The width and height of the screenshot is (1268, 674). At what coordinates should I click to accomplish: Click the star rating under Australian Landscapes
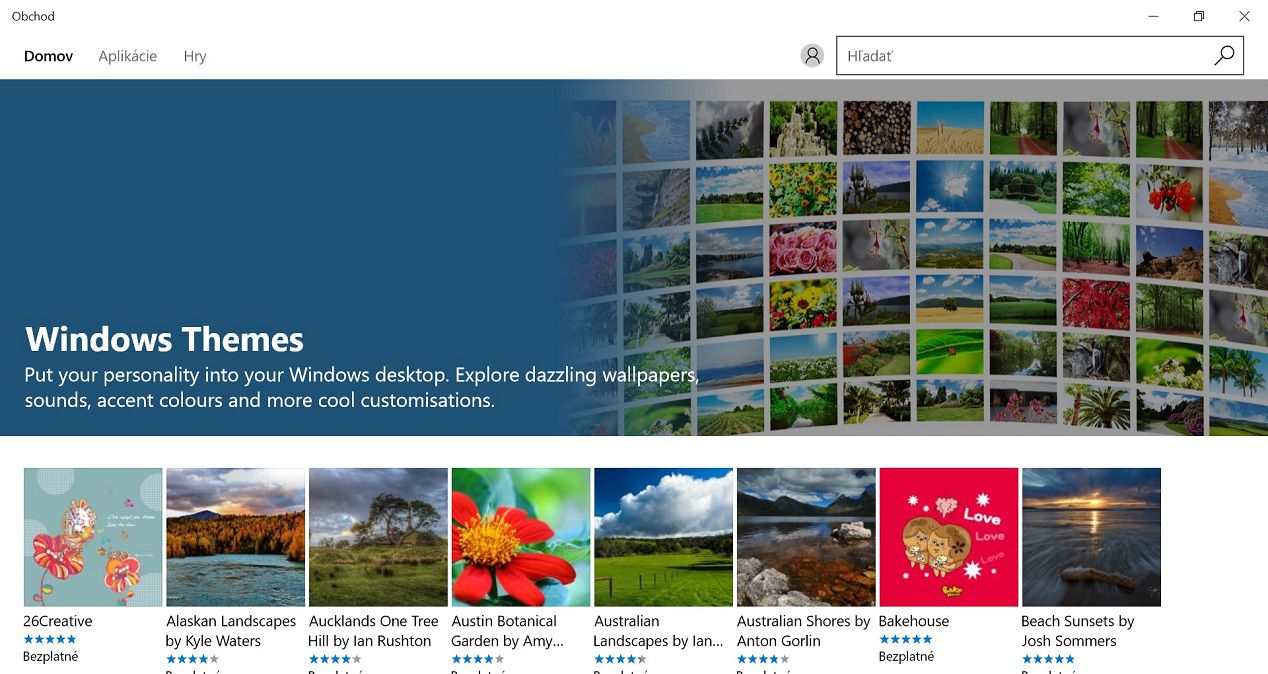pyautogui.click(x=620, y=660)
